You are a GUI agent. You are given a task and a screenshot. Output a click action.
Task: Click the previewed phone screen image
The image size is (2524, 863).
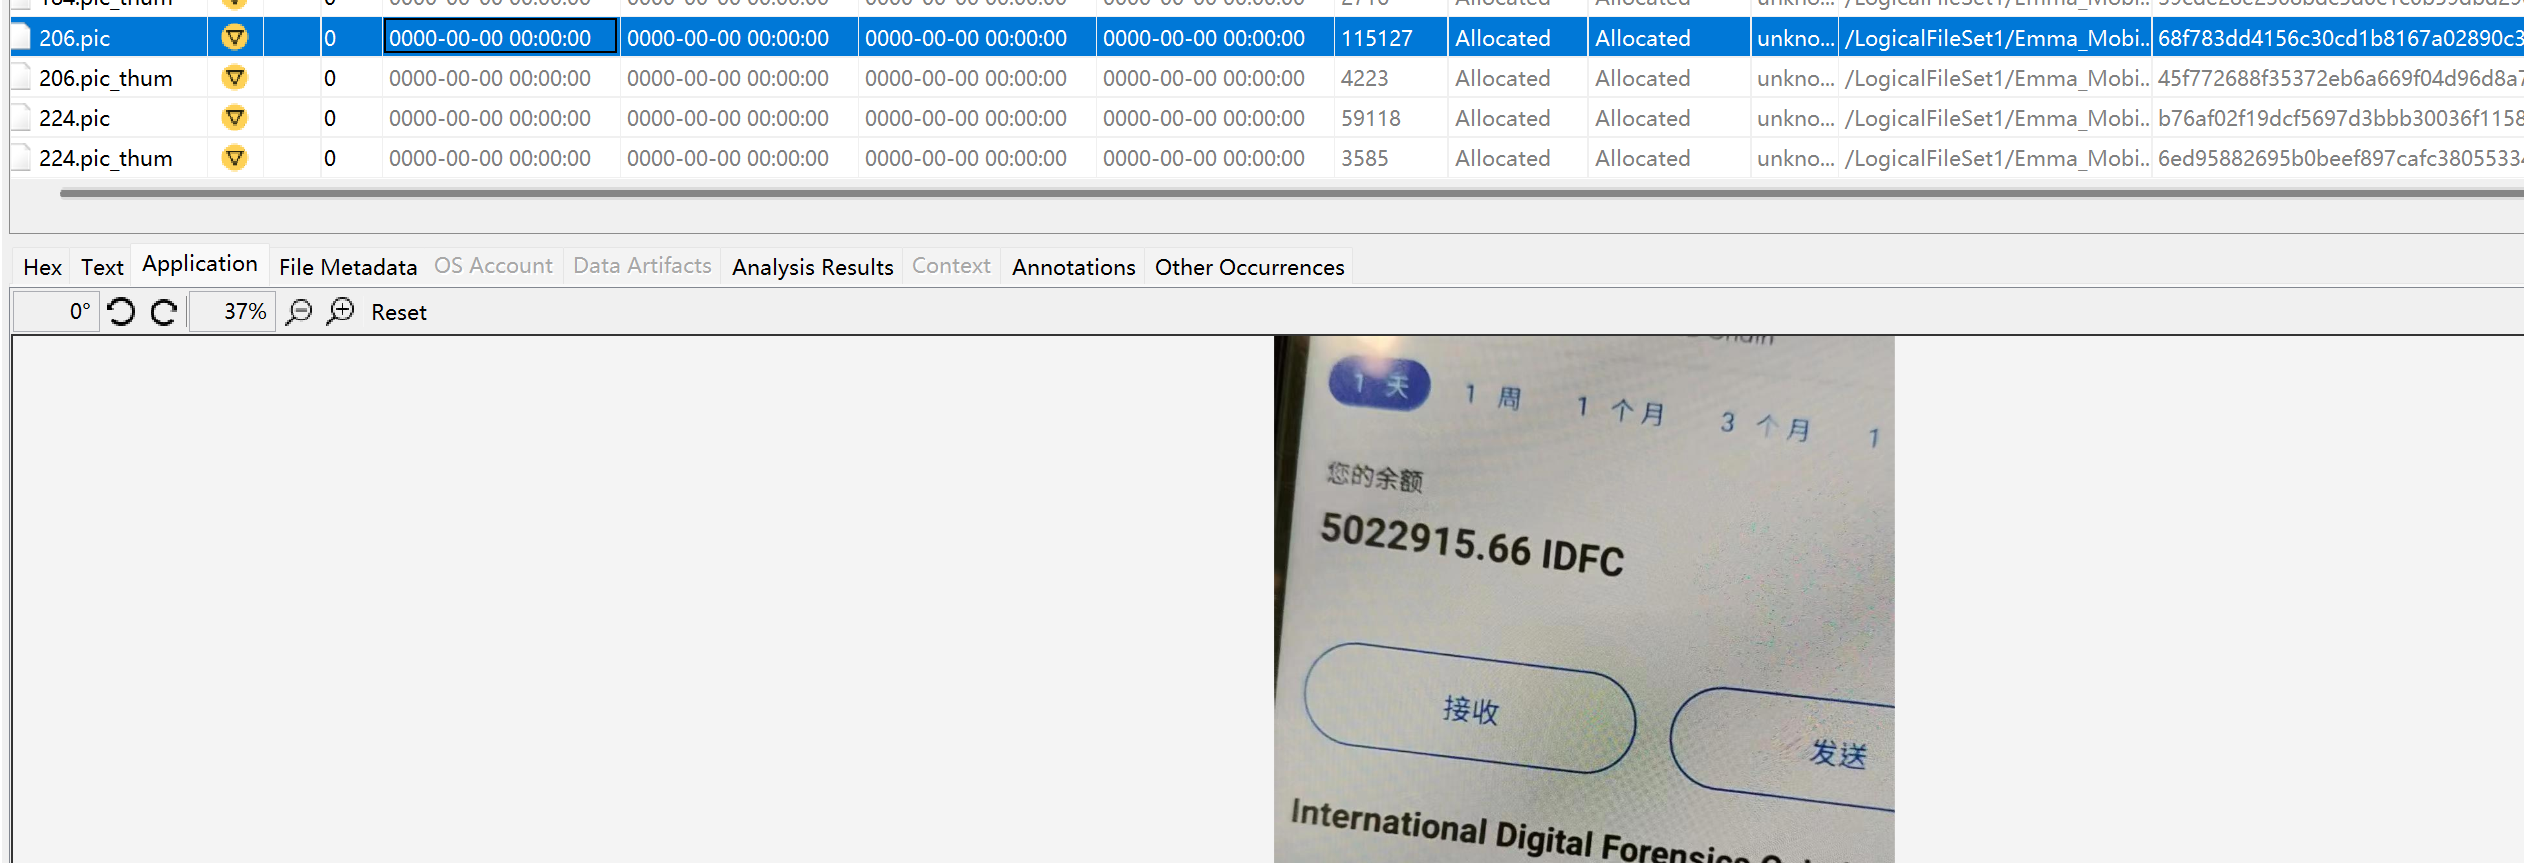coord(1584,599)
